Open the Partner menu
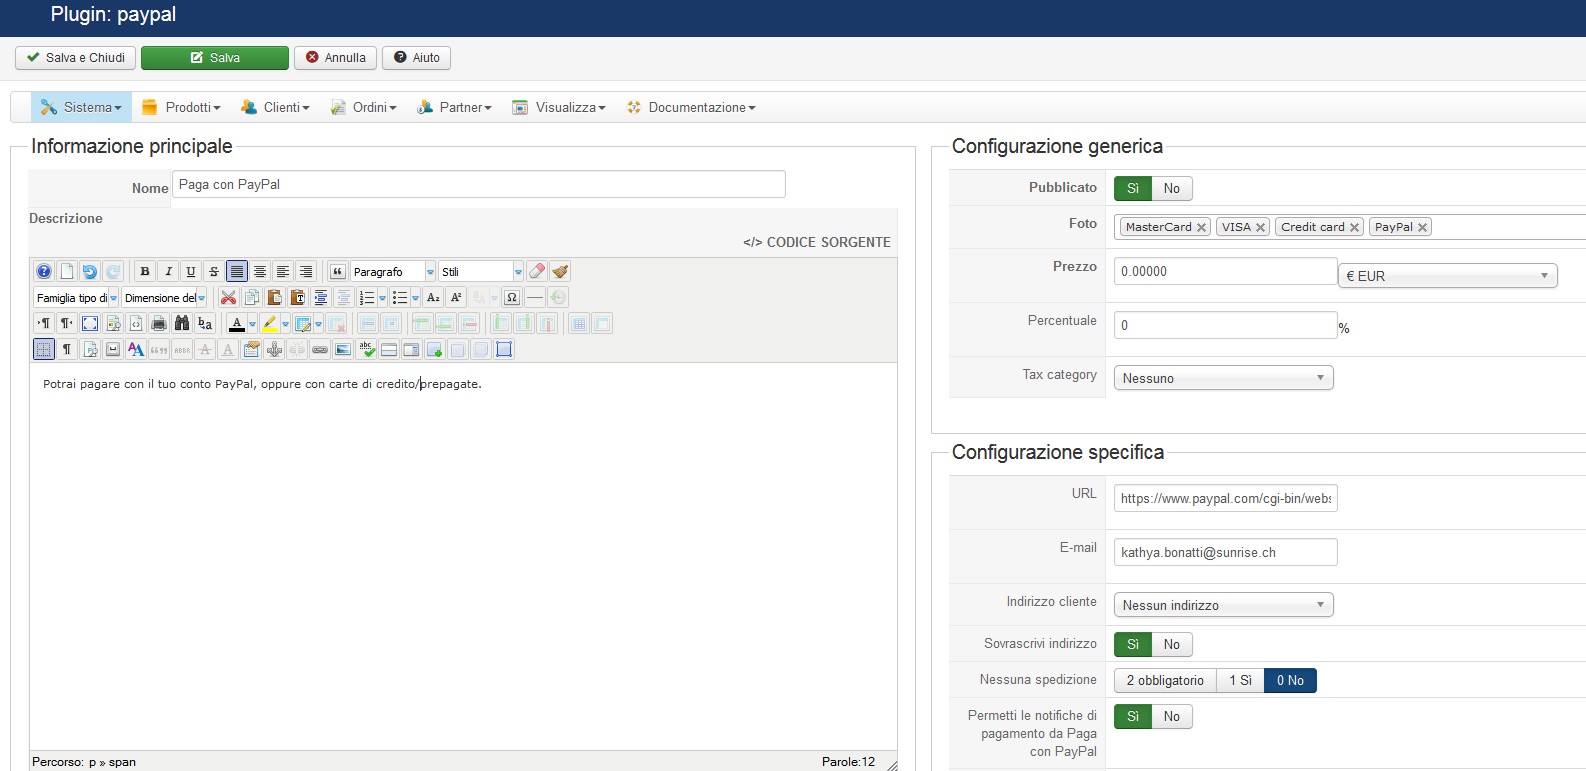Screen dimensions: 1586x771 pos(454,107)
